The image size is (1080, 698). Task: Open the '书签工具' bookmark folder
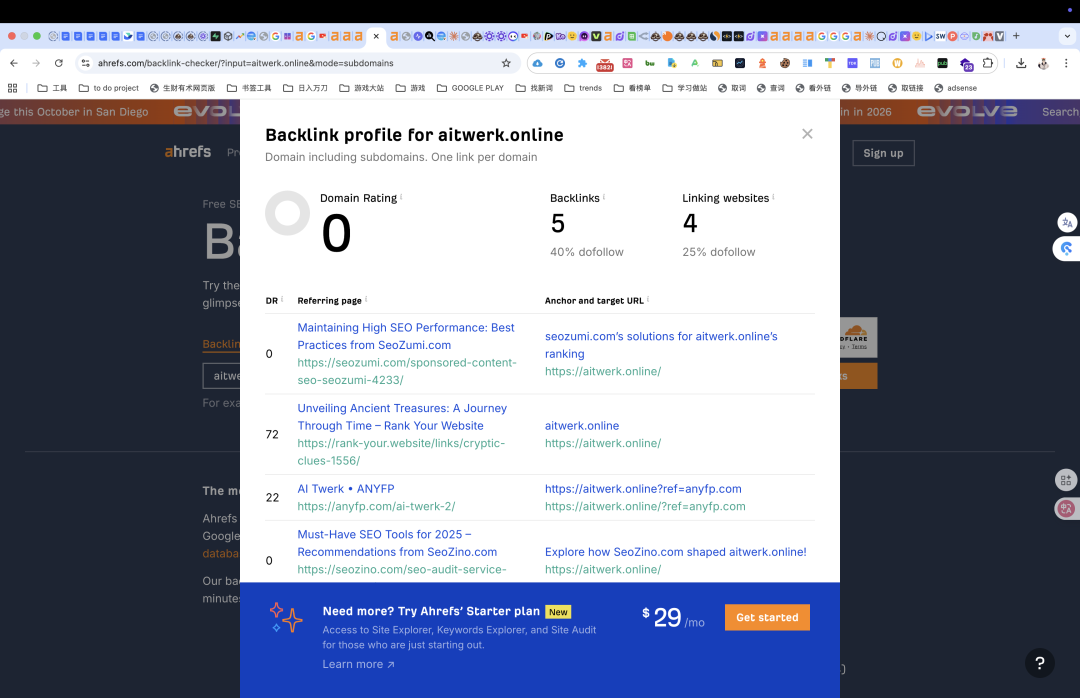click(x=249, y=88)
